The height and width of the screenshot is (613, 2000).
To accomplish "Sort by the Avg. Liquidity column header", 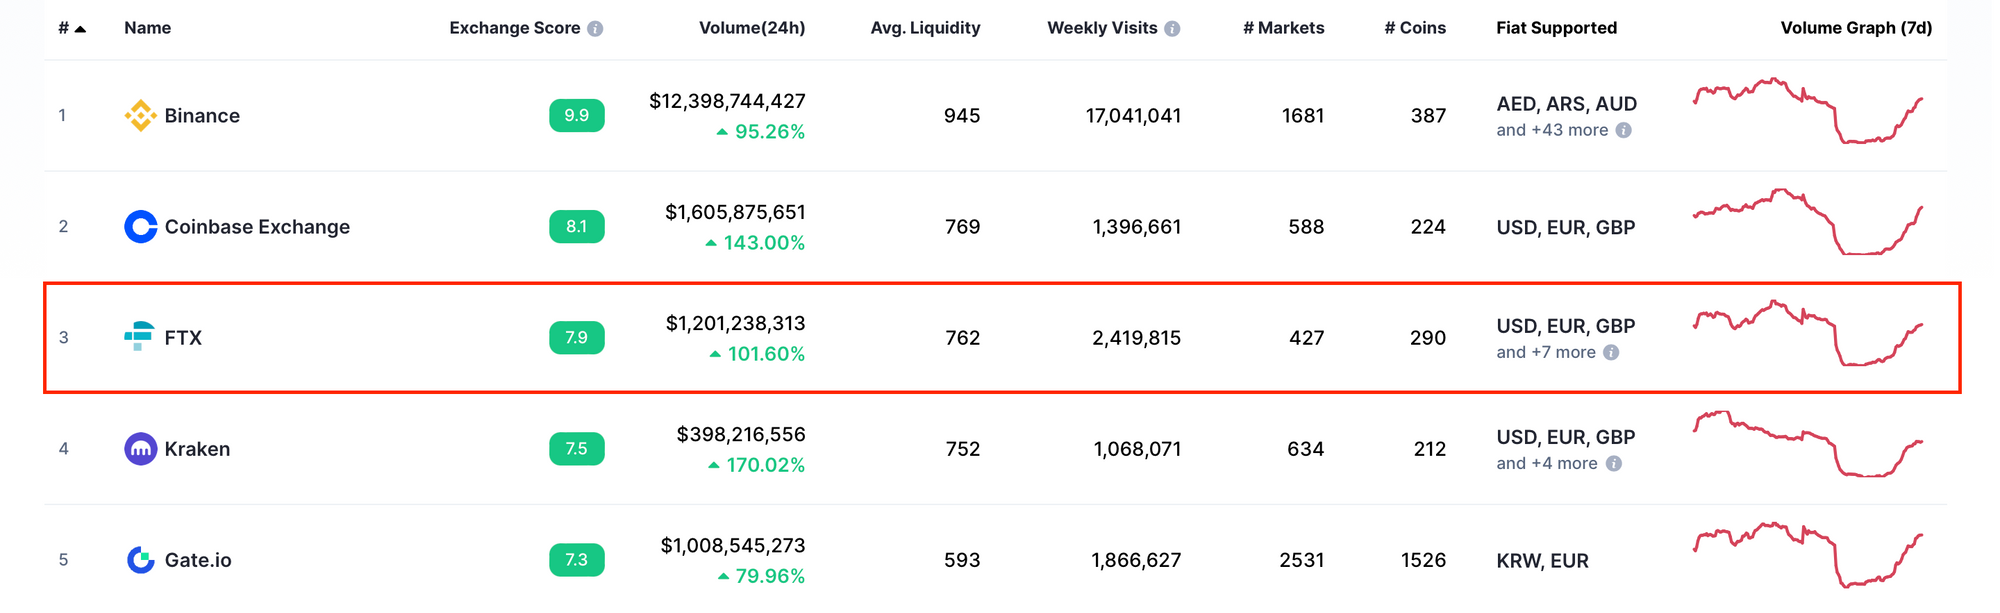I will click(x=925, y=28).
